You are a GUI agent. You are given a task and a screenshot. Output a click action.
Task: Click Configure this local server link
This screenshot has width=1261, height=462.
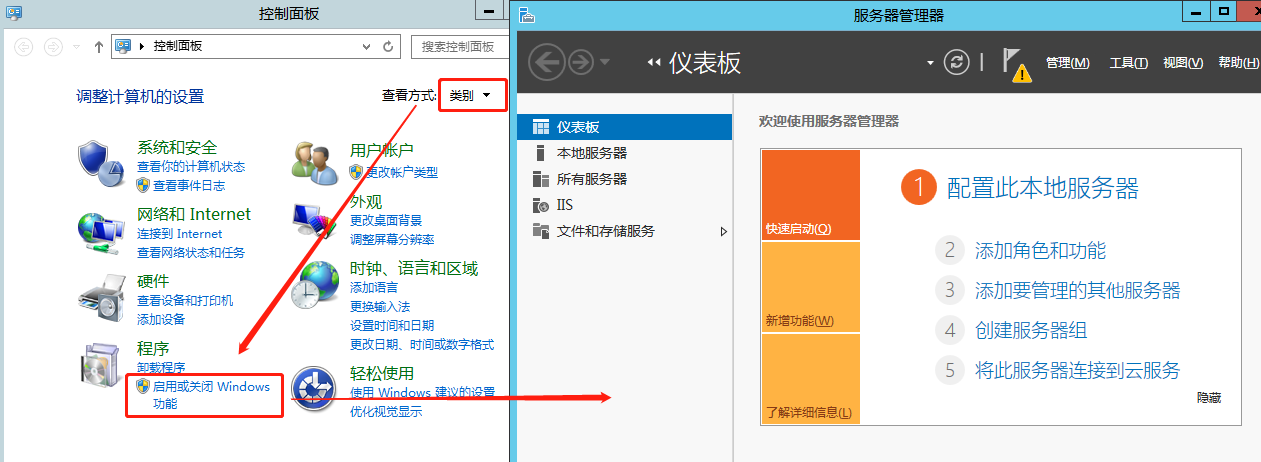coord(1043,188)
